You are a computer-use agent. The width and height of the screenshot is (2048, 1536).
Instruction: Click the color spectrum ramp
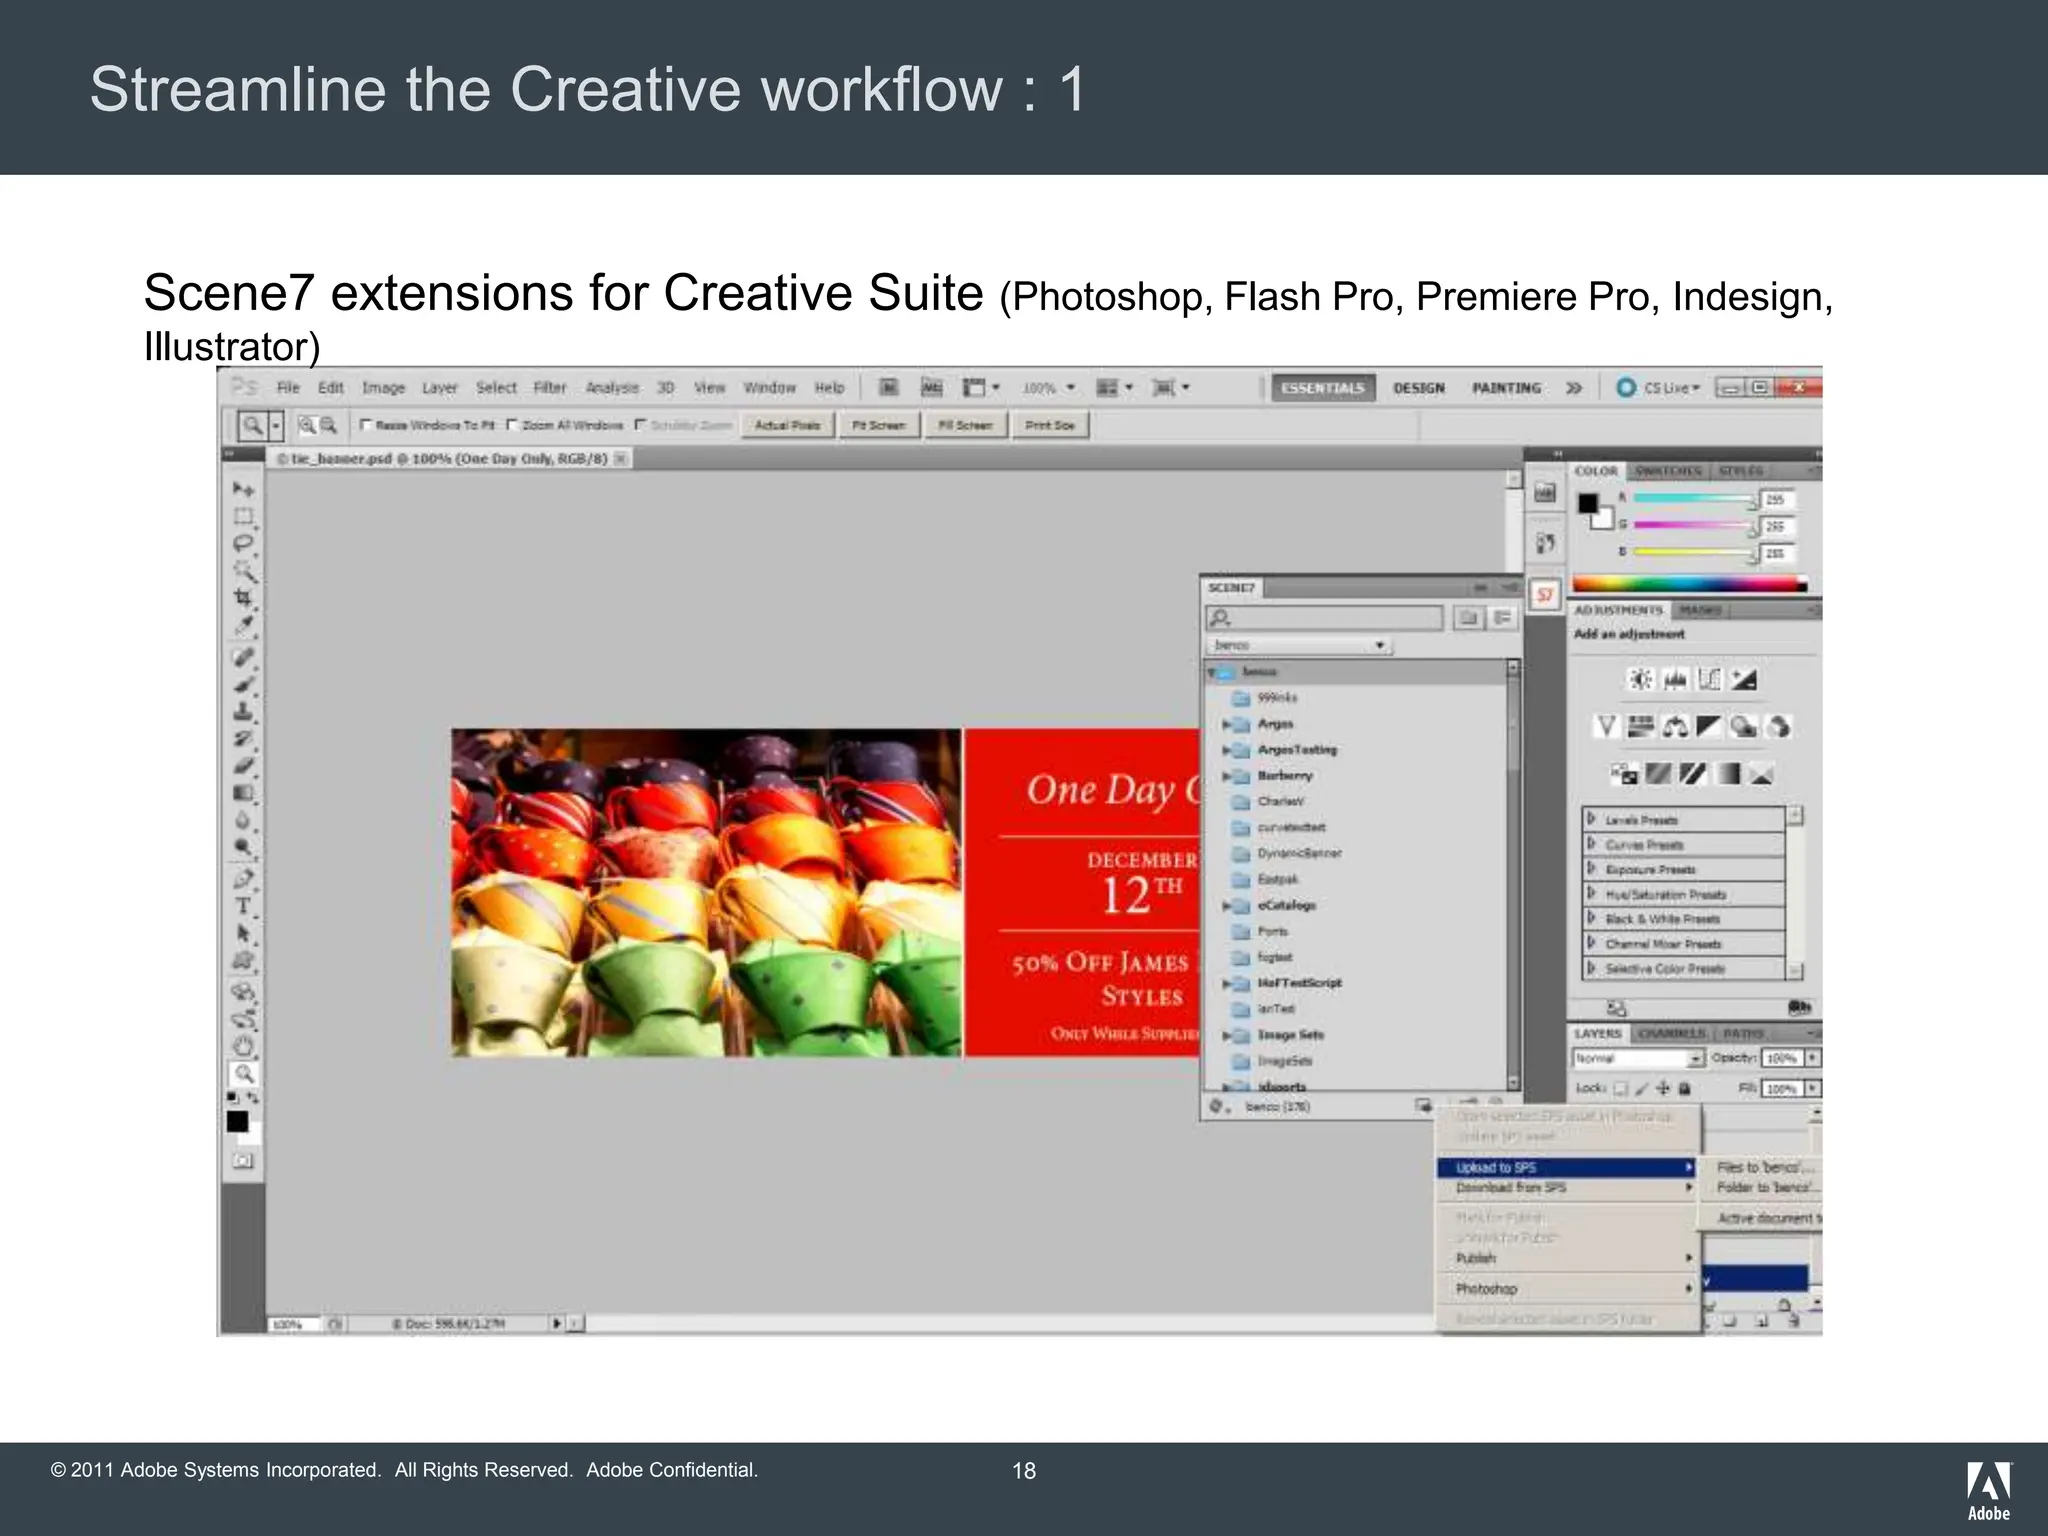(1690, 584)
